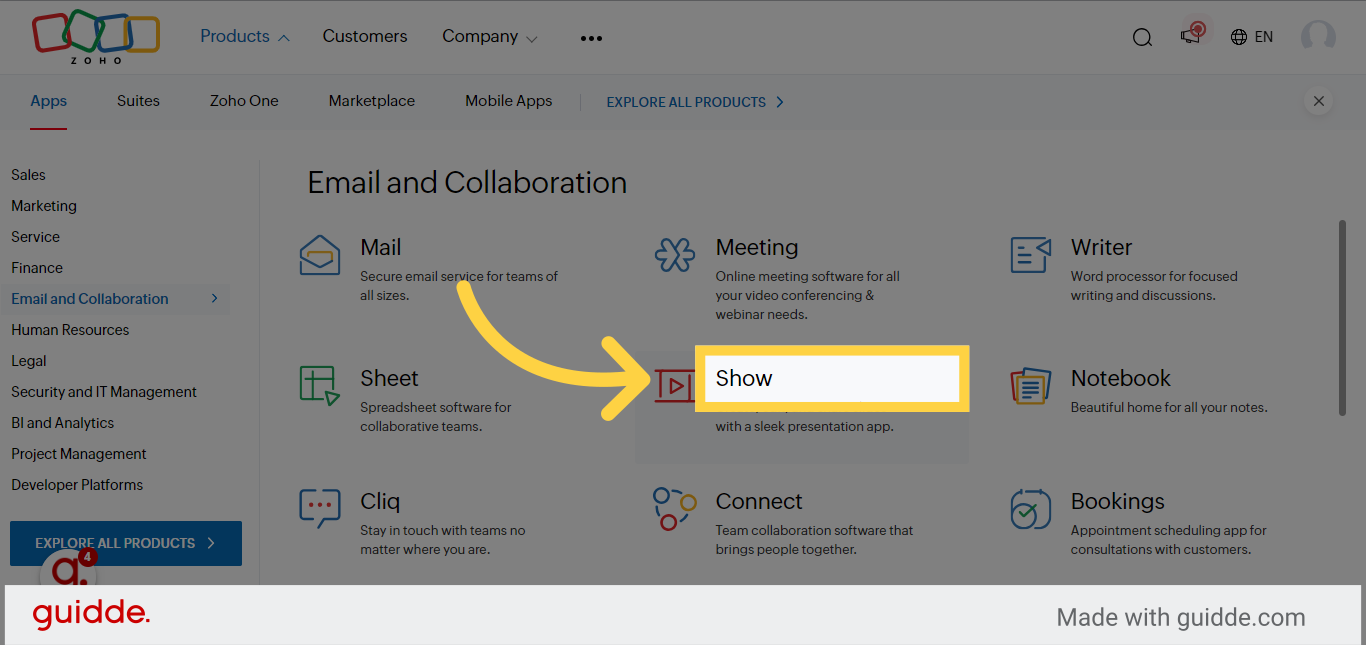Open the search magnifier icon
Image resolution: width=1366 pixels, height=645 pixels.
point(1142,36)
